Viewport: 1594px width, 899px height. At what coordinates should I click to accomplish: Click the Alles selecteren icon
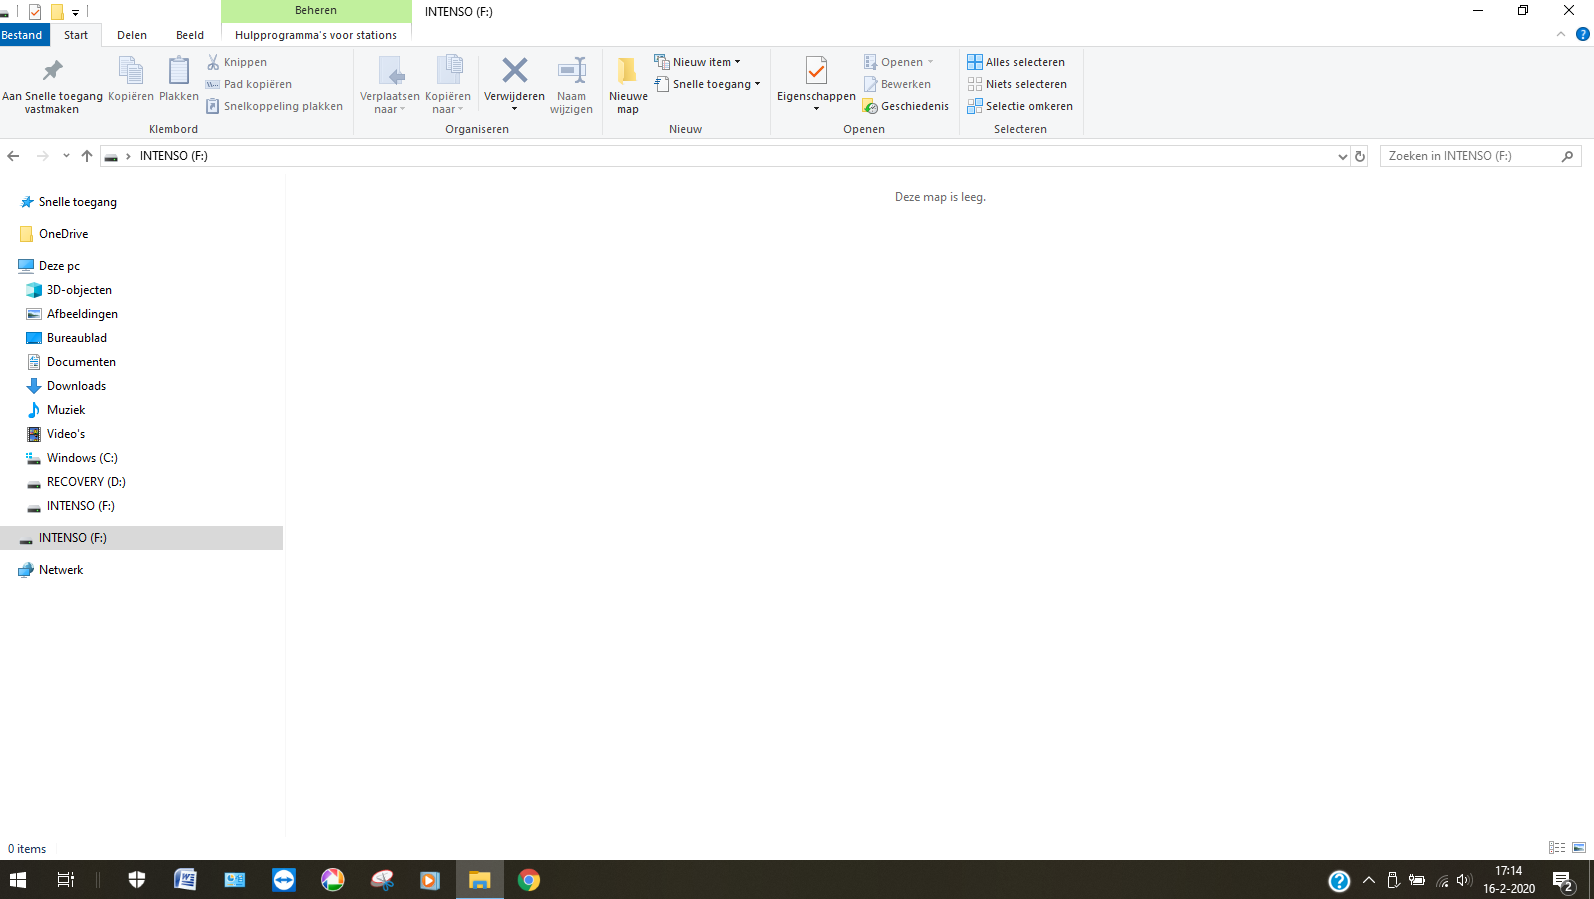(975, 62)
